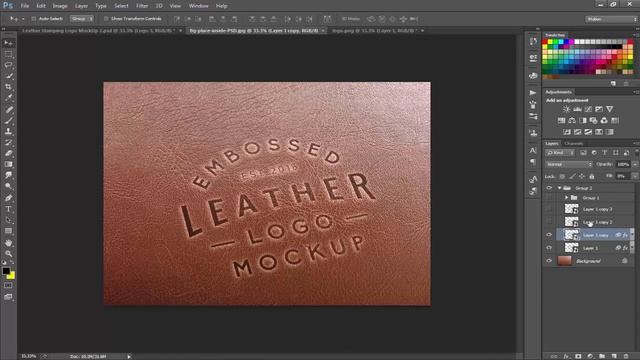Open the workspace switcher dropdown

(x=611, y=19)
